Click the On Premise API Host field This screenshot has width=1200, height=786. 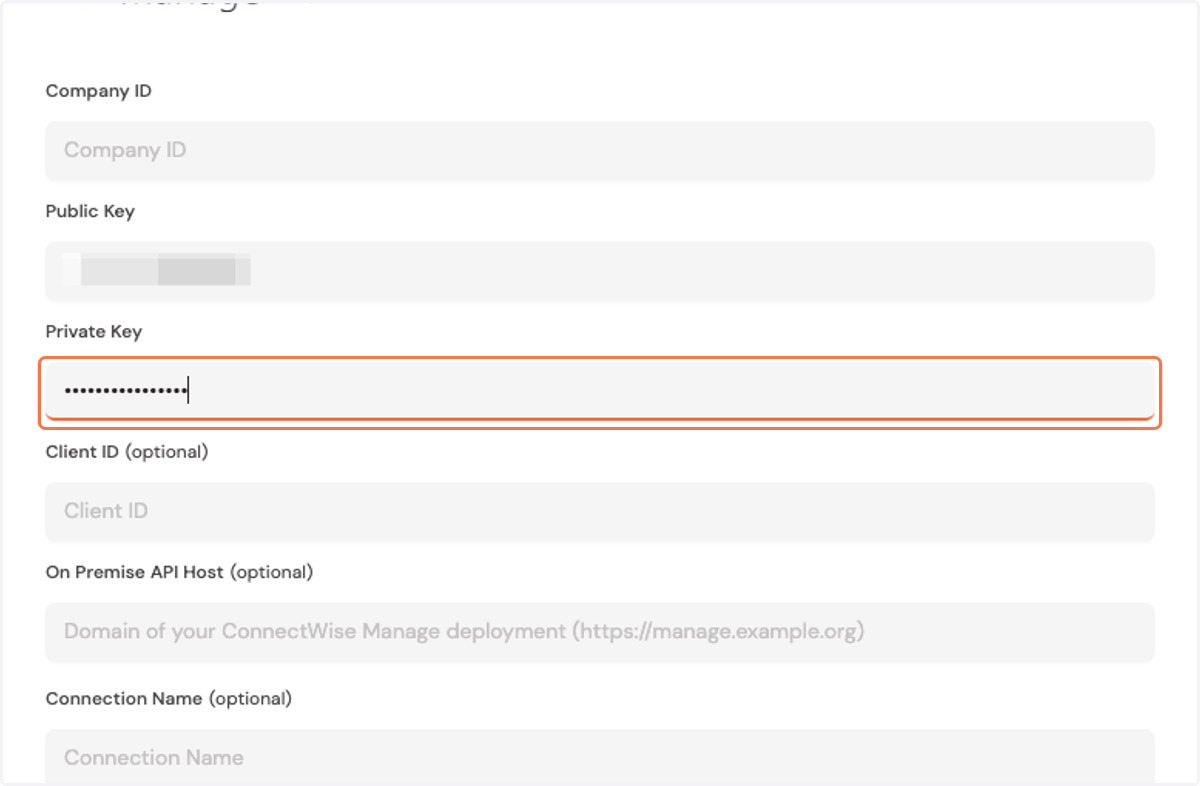pyautogui.click(x=600, y=632)
